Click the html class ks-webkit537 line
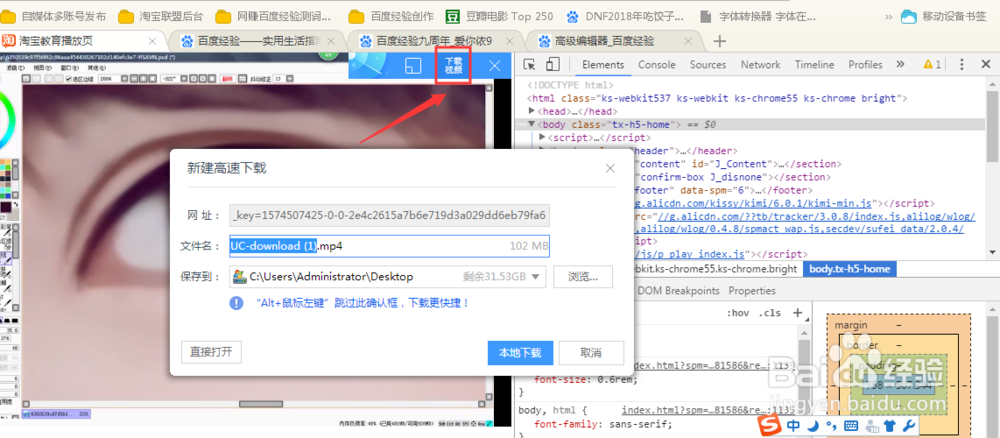 [717, 98]
